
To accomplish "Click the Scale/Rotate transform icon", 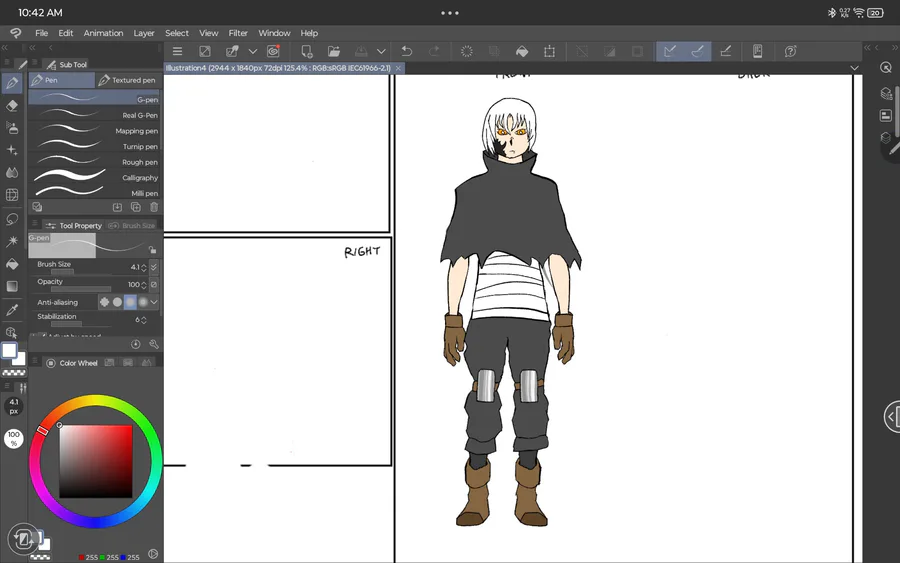I will (549, 52).
